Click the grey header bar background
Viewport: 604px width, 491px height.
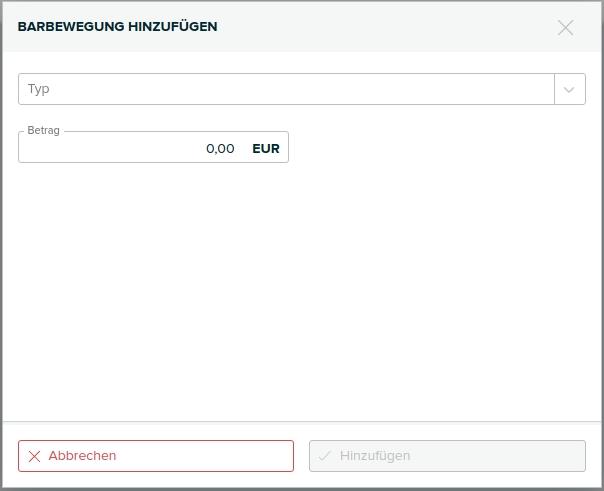pyautogui.click(x=385, y=27)
